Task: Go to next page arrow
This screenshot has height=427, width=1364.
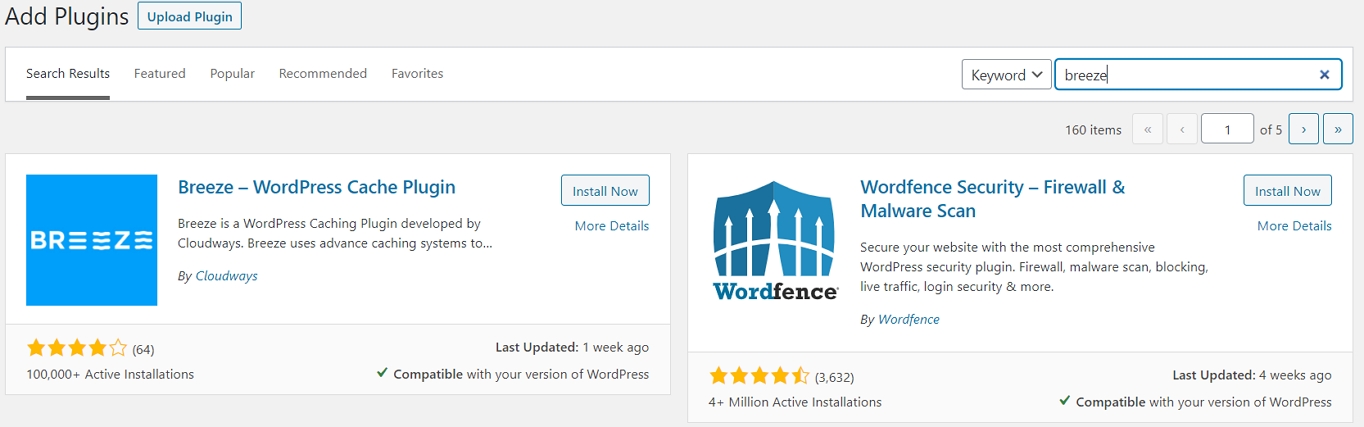Action: pyautogui.click(x=1303, y=129)
